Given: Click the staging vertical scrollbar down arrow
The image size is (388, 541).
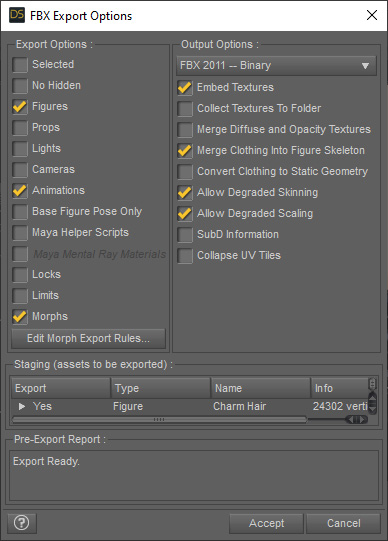Looking at the screenshot, I should [372, 409].
